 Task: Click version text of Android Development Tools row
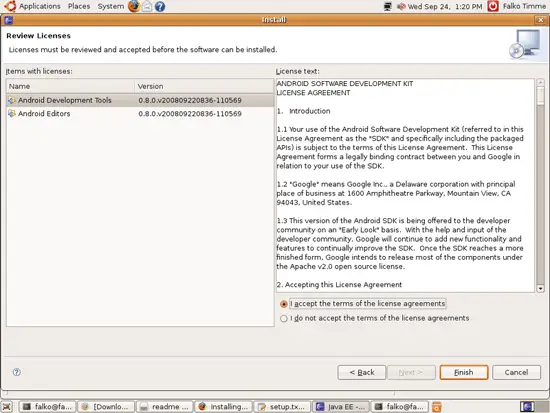click(x=190, y=100)
